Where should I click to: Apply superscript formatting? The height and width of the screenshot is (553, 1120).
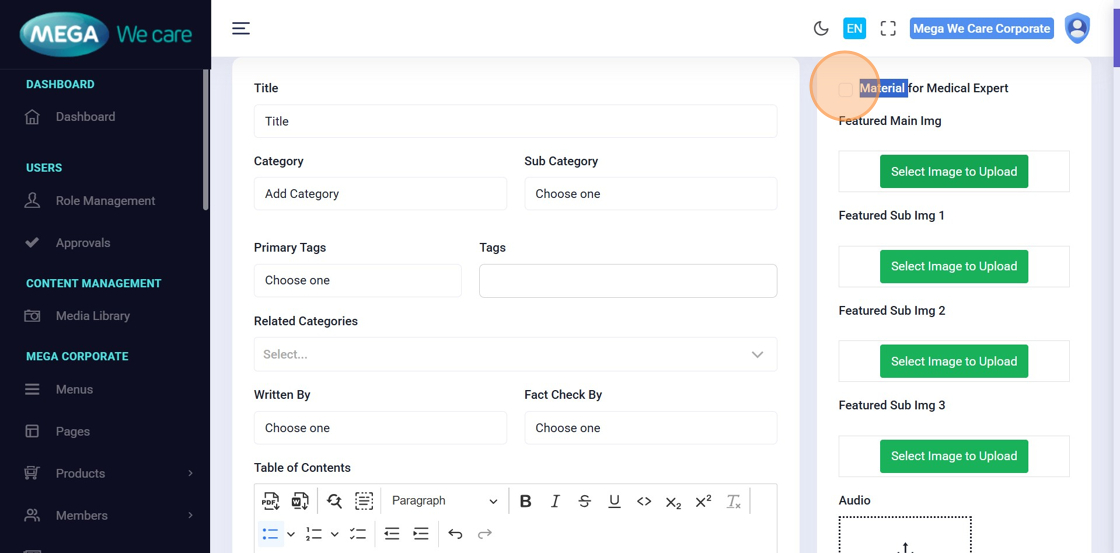[703, 501]
